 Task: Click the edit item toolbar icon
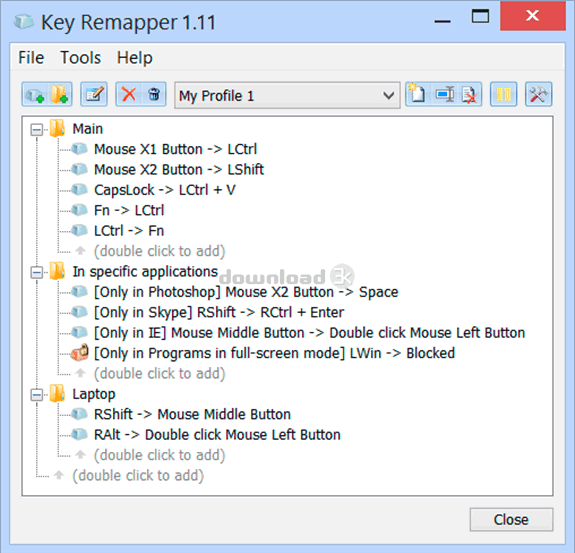[x=94, y=95]
